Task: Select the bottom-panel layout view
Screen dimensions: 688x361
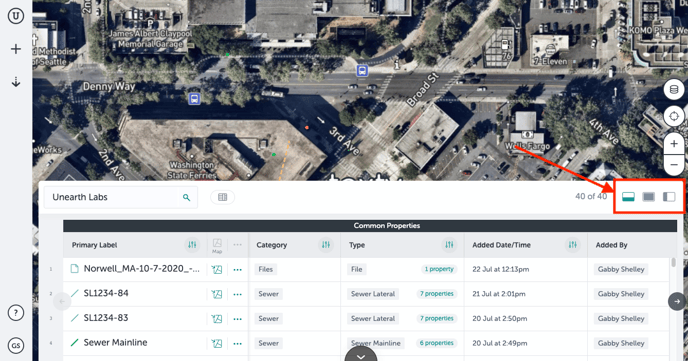Action: [628, 197]
